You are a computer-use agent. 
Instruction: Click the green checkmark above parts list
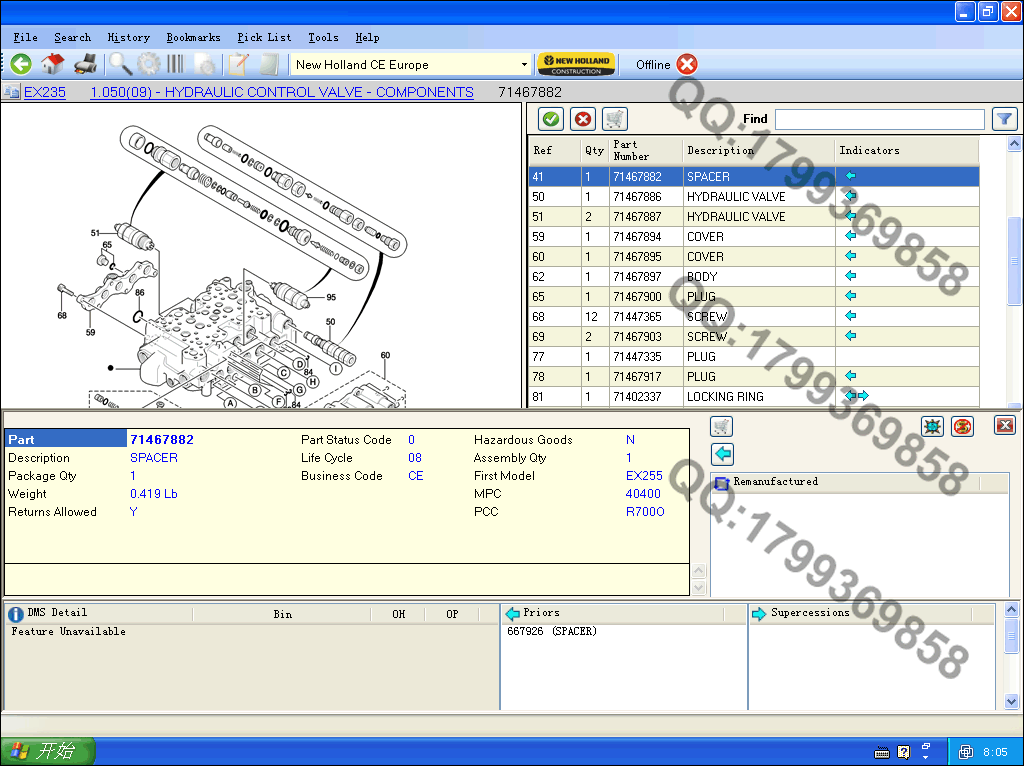[550, 119]
